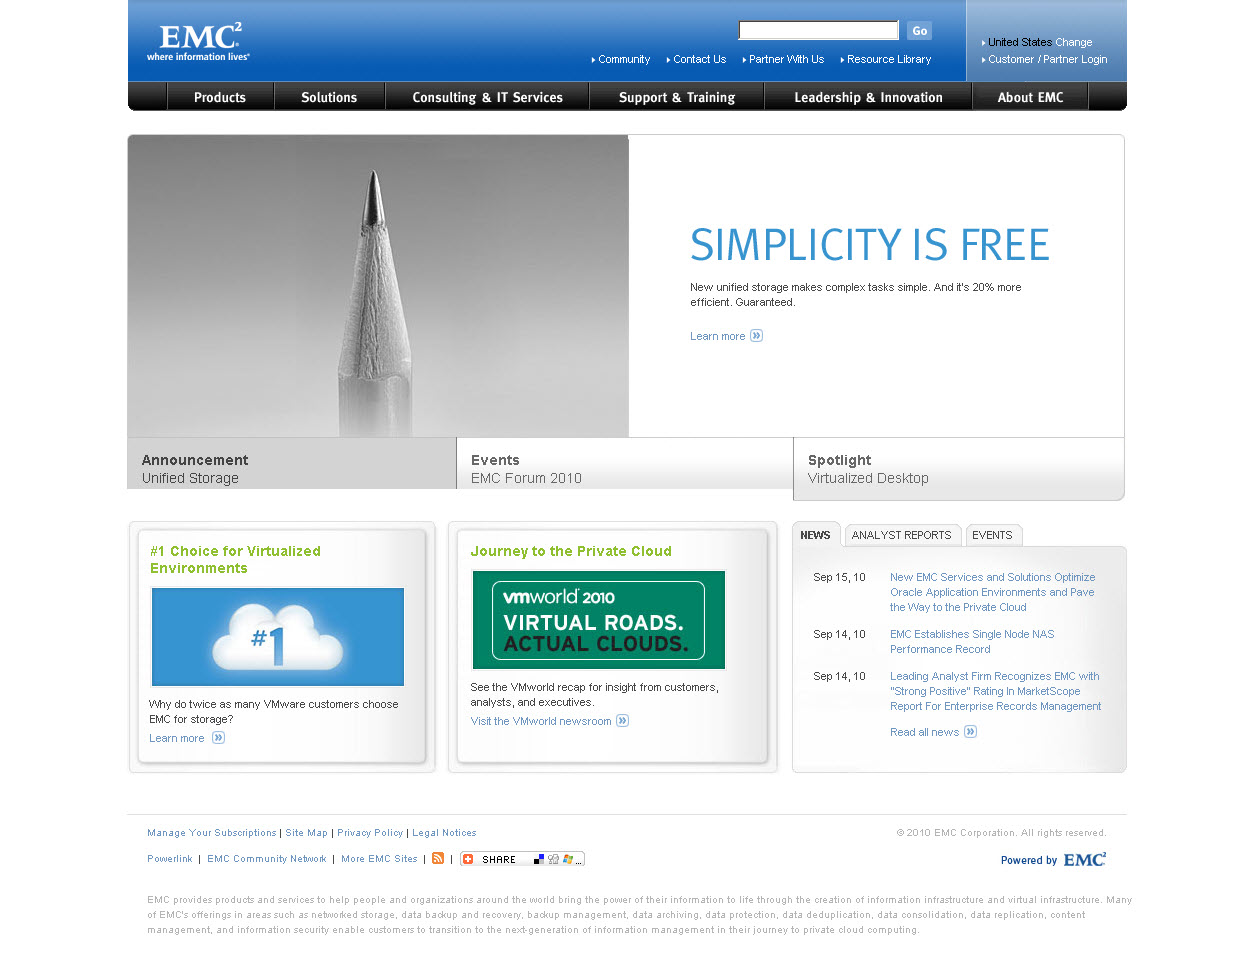This screenshot has width=1260, height=975.
Task: Open EMC Establishes Single Node NAS news
Action: (x=972, y=642)
